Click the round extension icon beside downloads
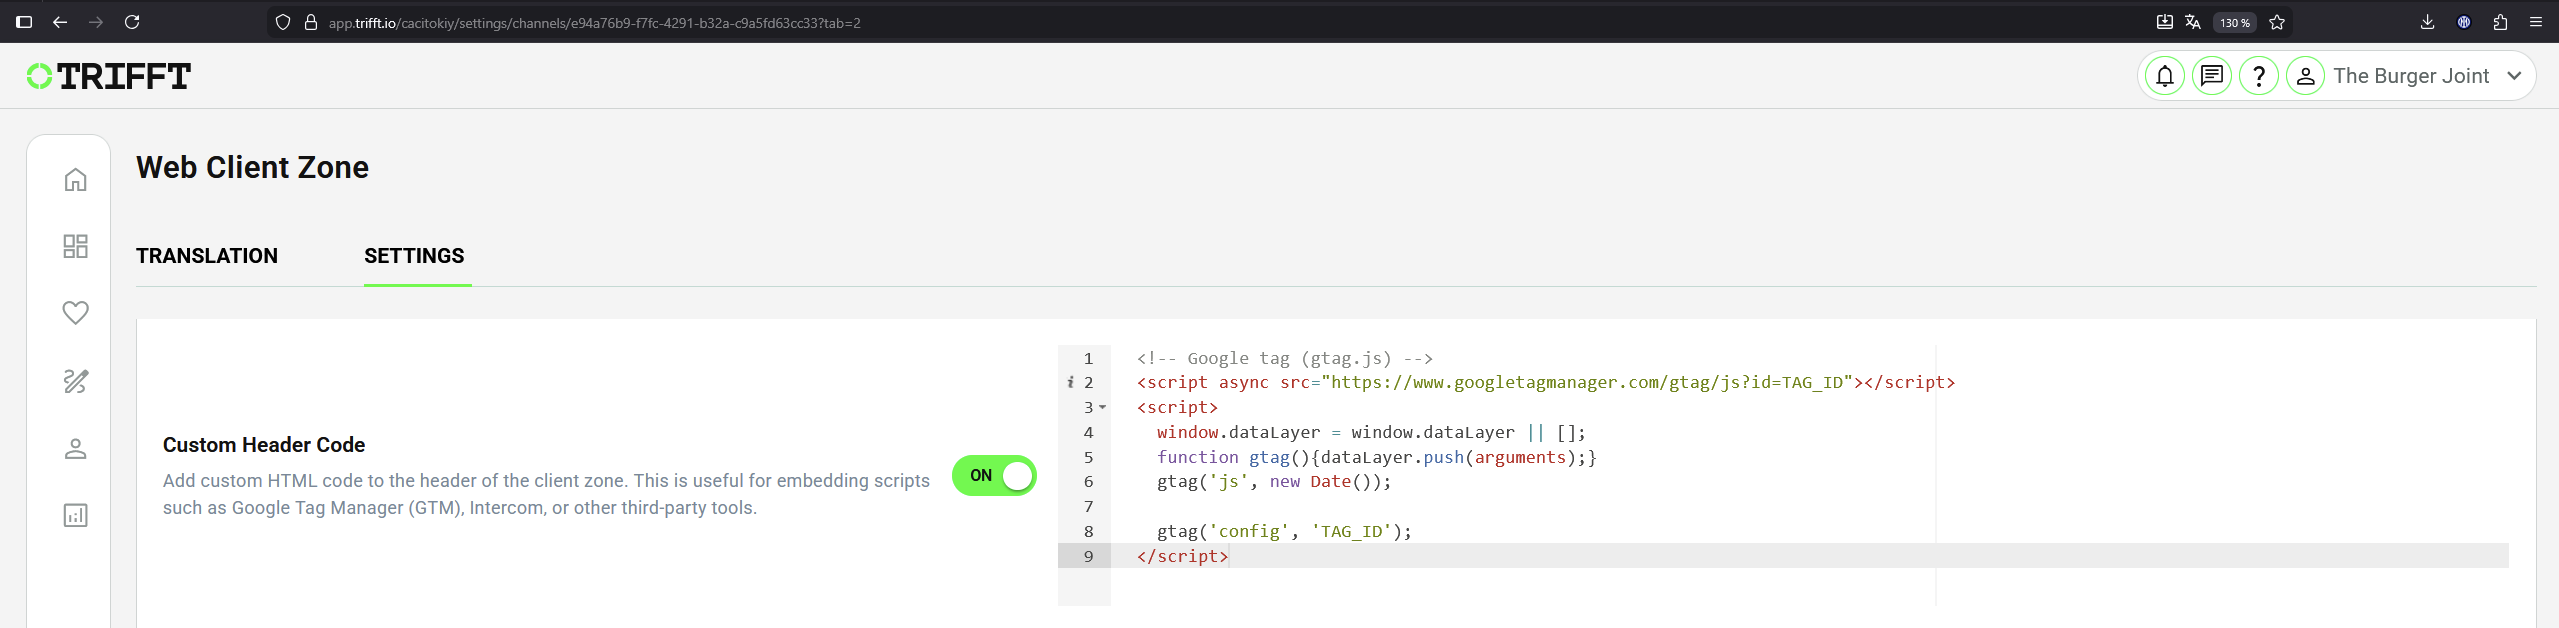The image size is (2559, 628). tap(2464, 22)
